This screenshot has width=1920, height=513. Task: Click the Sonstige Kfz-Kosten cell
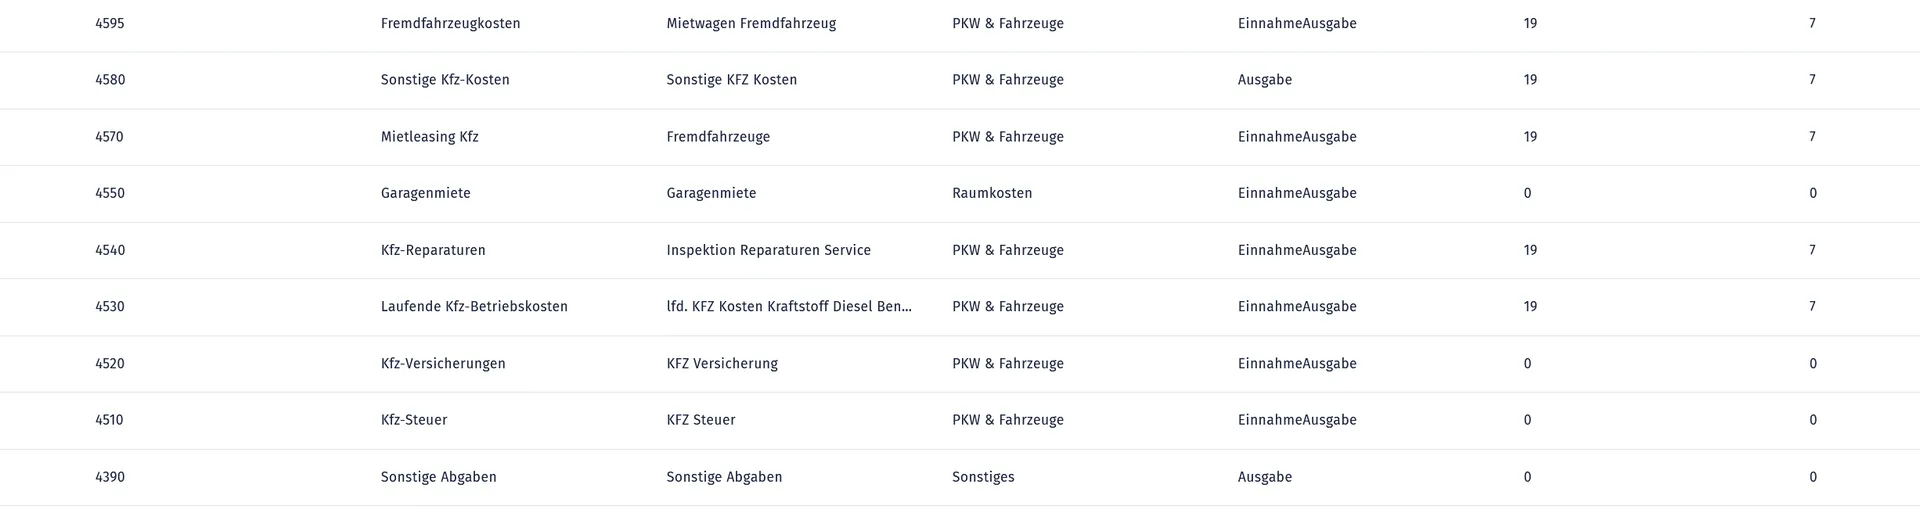tap(445, 80)
